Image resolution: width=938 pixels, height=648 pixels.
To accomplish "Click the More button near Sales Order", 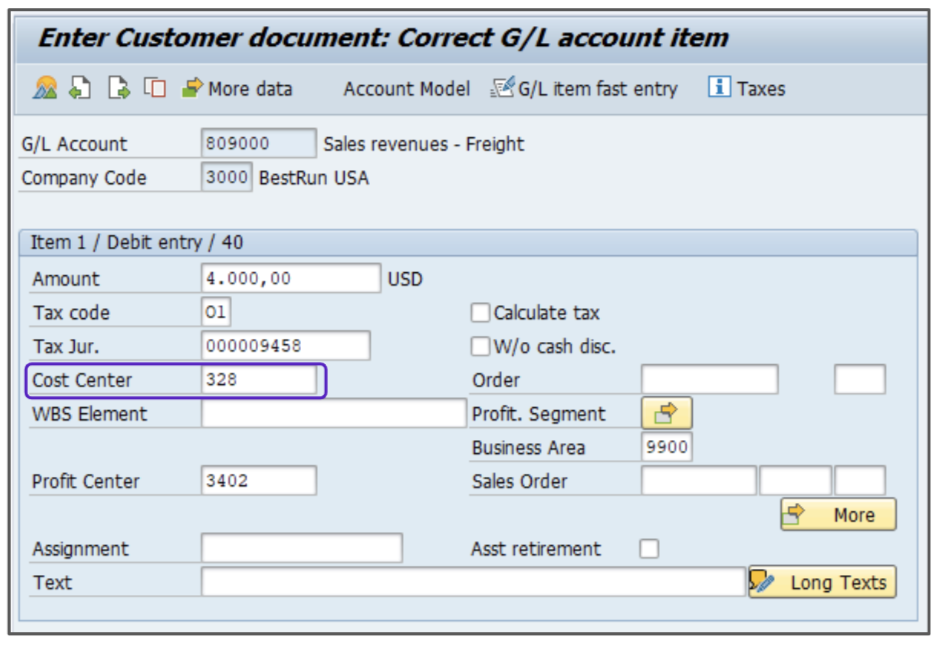I will point(838,515).
